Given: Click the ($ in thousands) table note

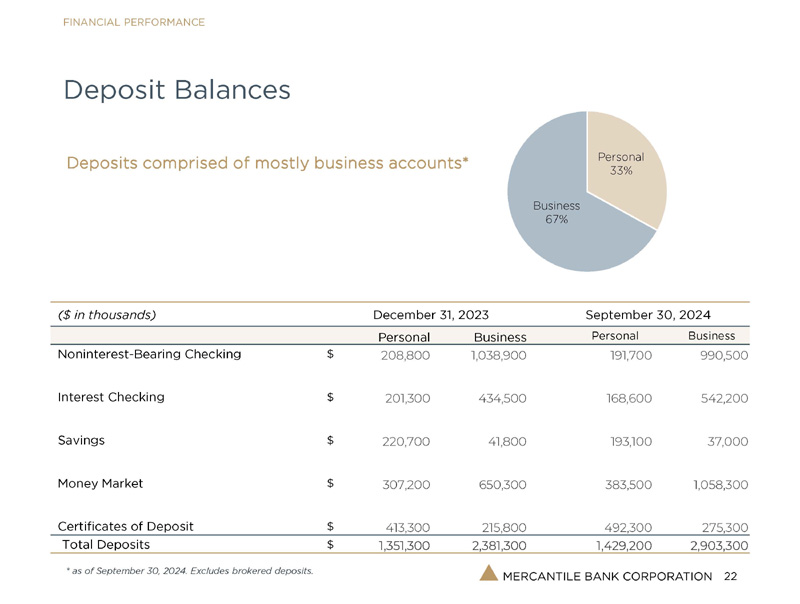Looking at the screenshot, I should 106,314.
